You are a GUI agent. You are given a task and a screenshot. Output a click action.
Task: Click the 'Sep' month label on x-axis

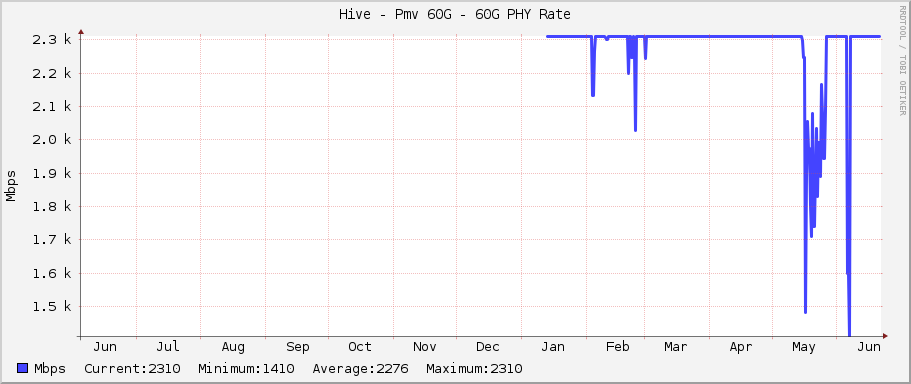click(x=297, y=347)
